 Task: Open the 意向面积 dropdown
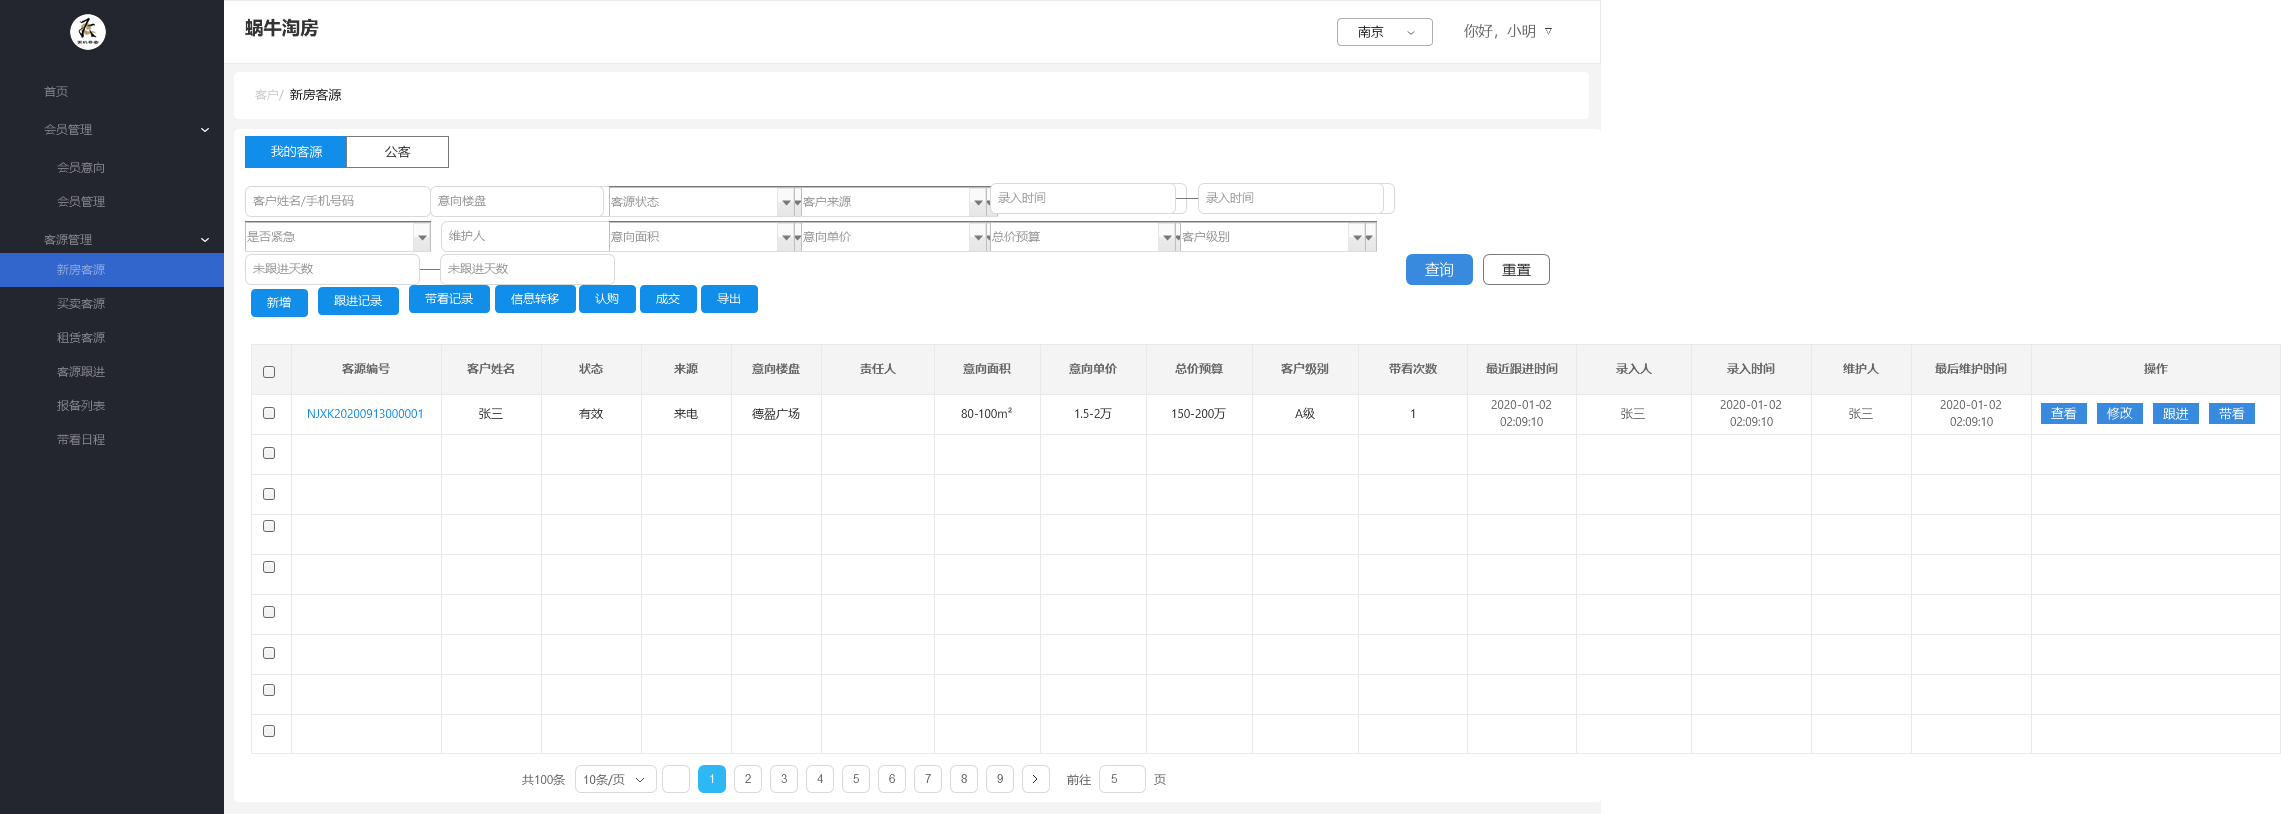(x=701, y=237)
